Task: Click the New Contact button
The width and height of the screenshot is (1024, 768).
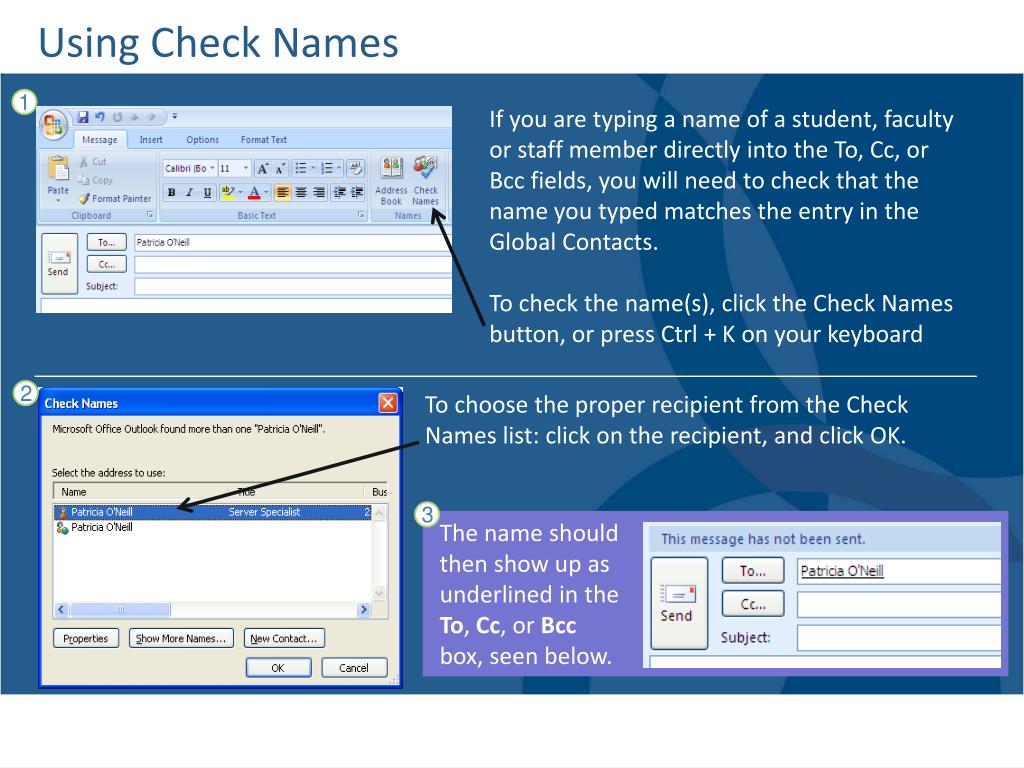Action: point(283,638)
